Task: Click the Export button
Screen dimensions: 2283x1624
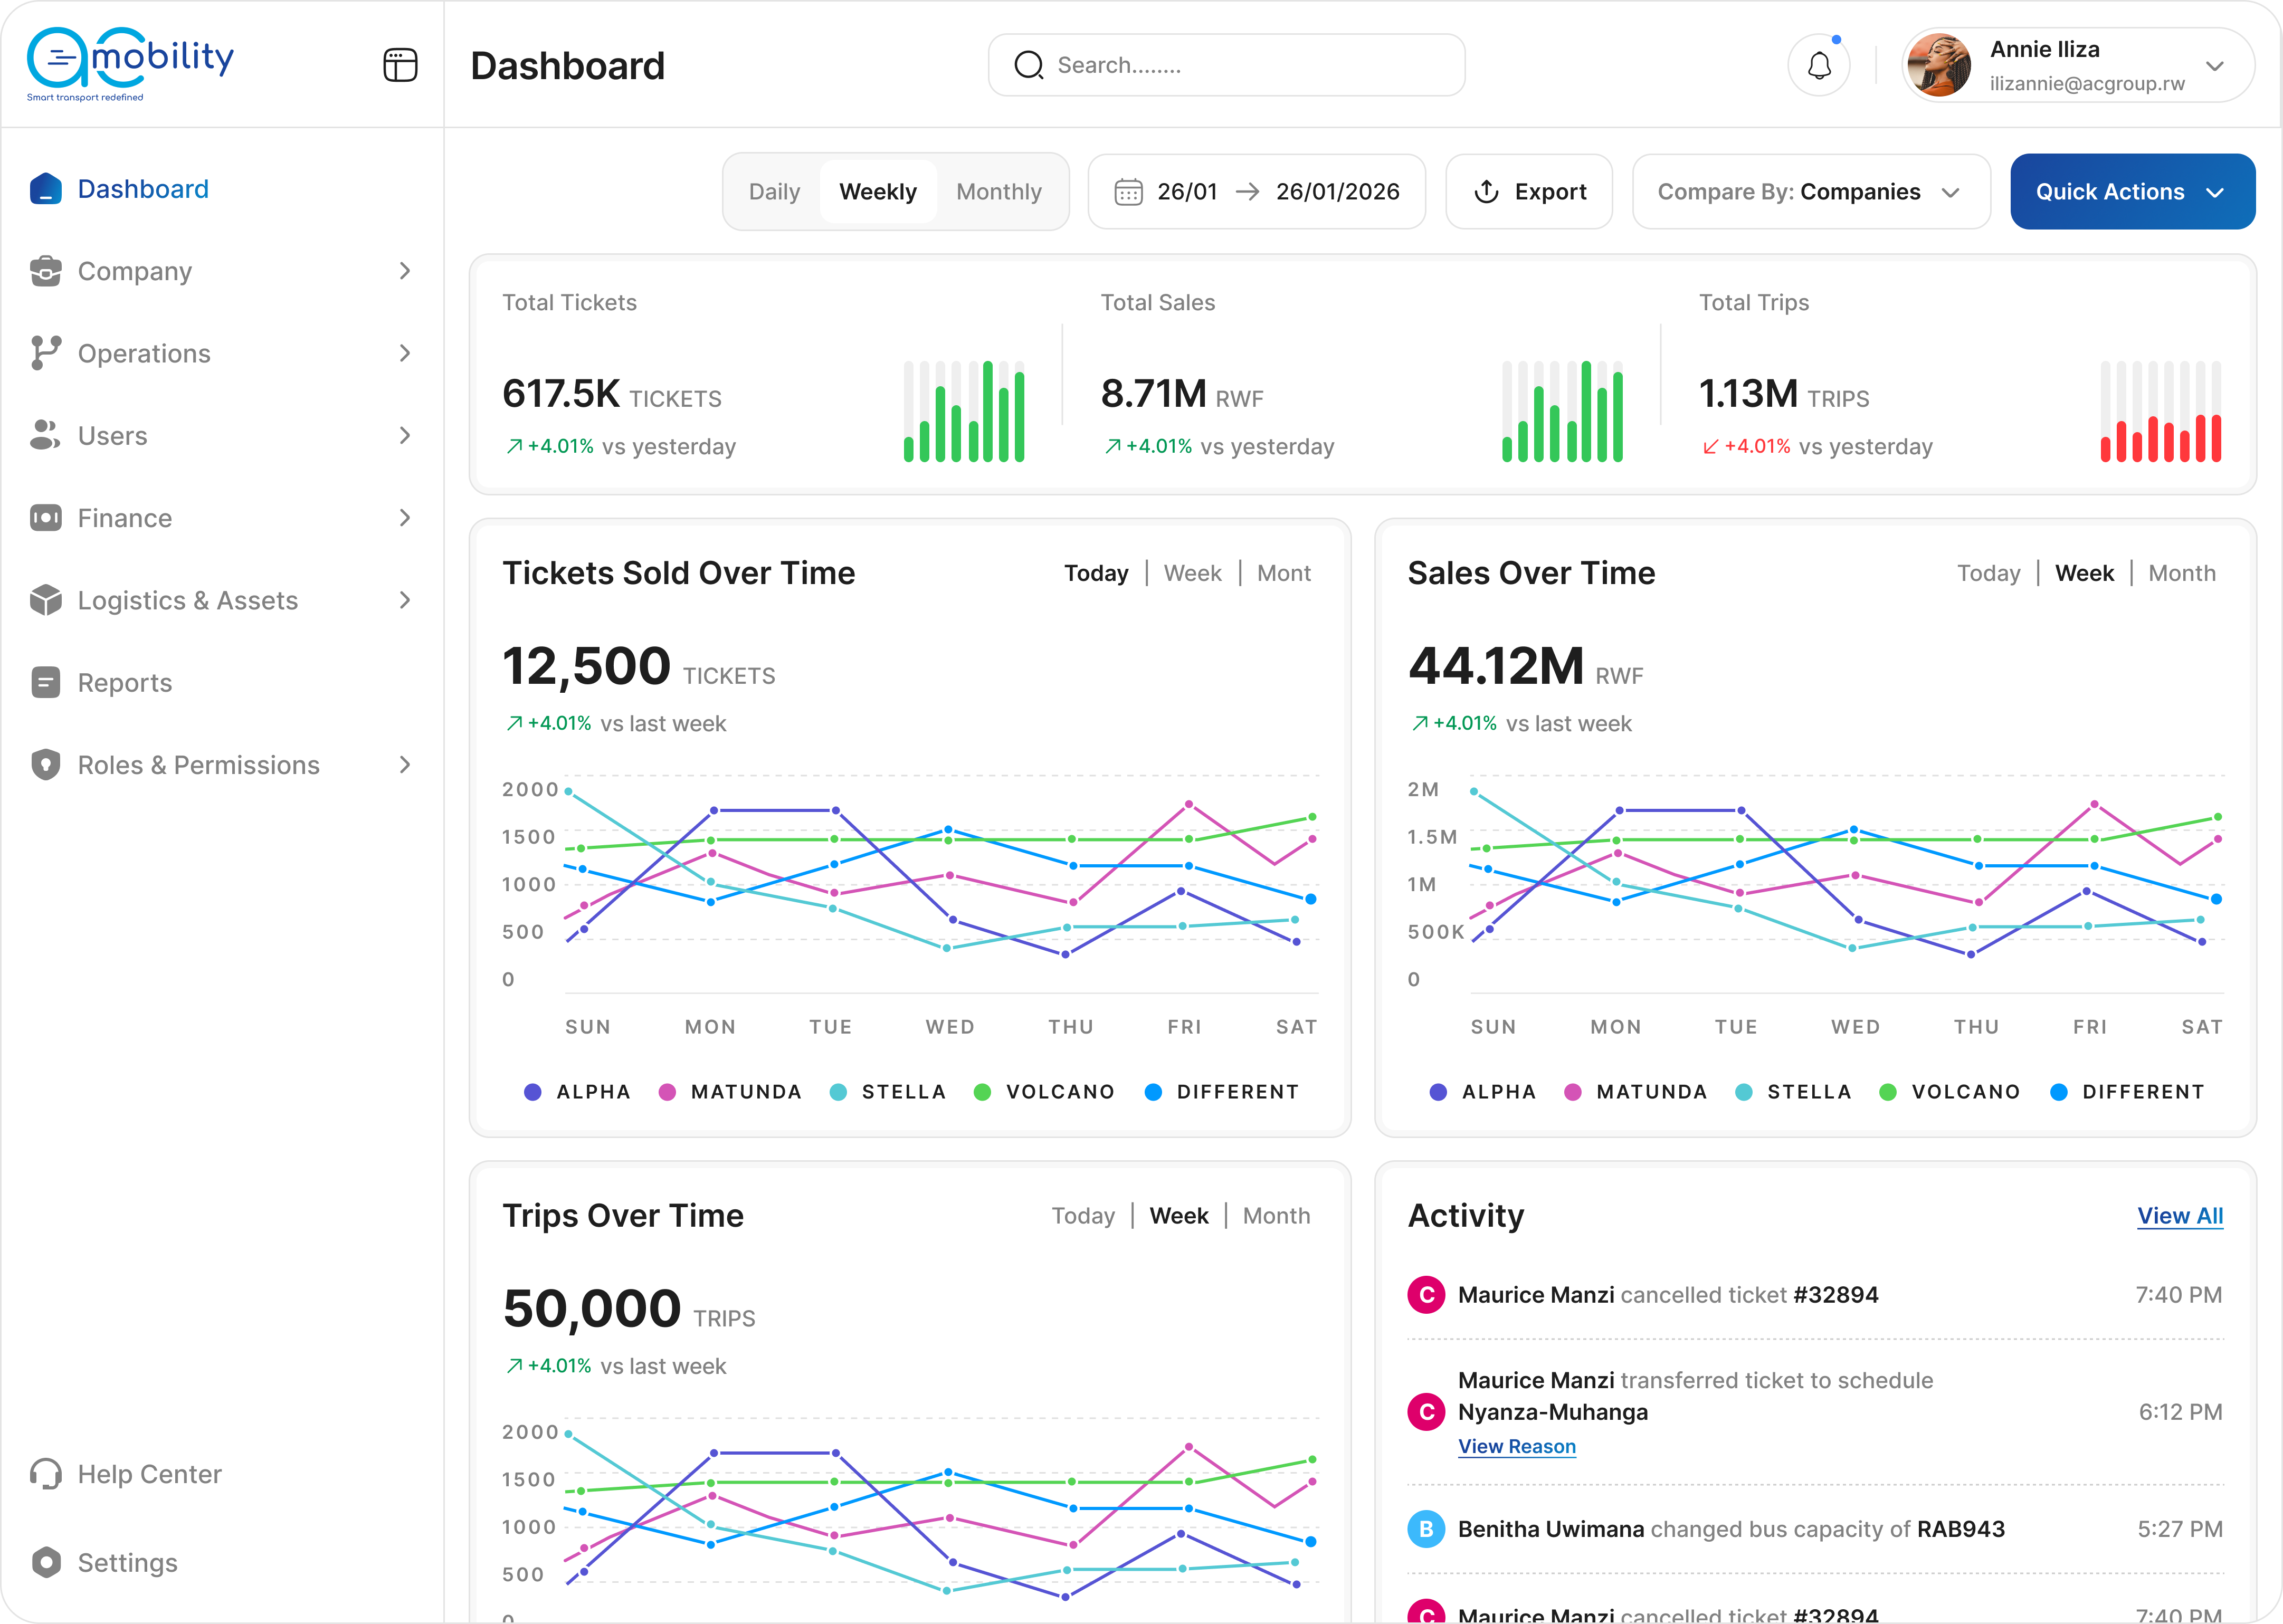Action: coord(1529,192)
